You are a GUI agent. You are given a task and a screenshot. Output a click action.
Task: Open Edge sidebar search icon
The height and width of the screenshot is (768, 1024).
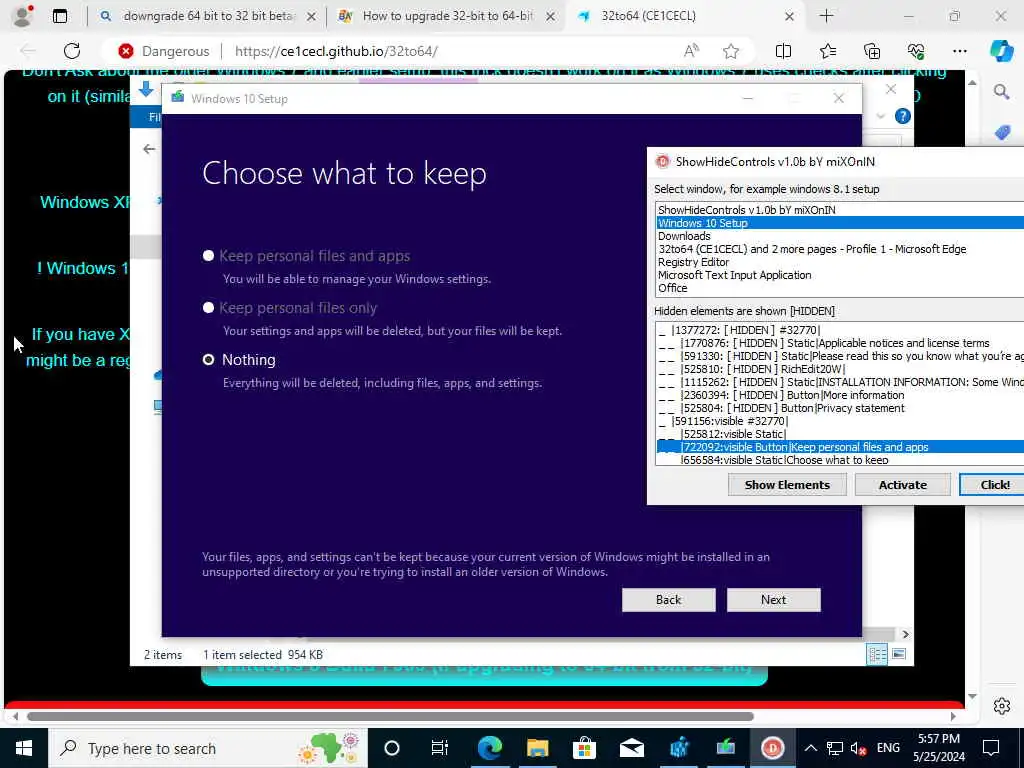click(1002, 92)
